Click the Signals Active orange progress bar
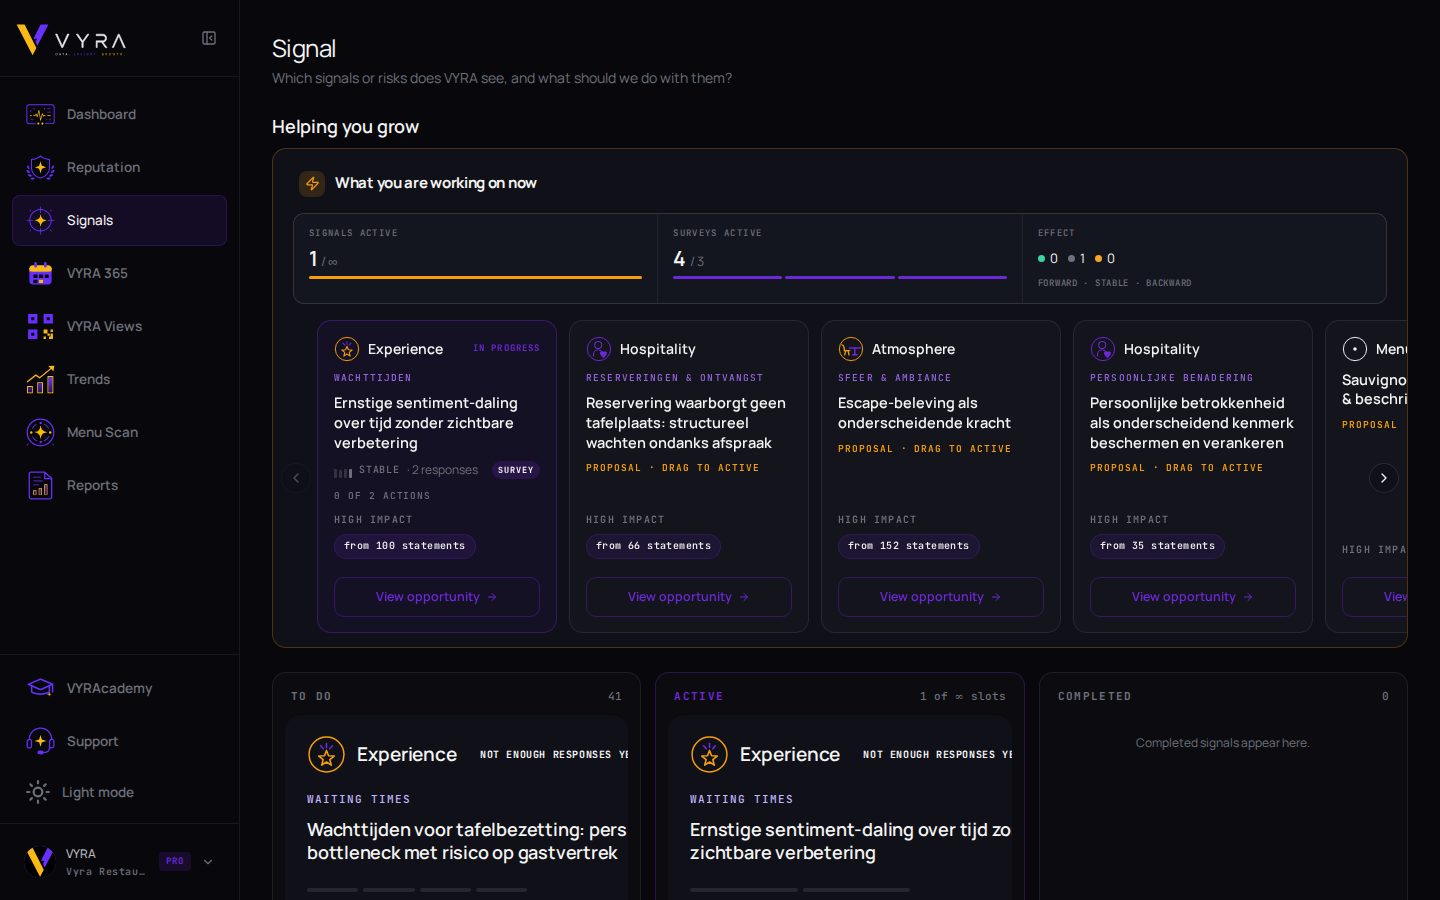 [475, 277]
